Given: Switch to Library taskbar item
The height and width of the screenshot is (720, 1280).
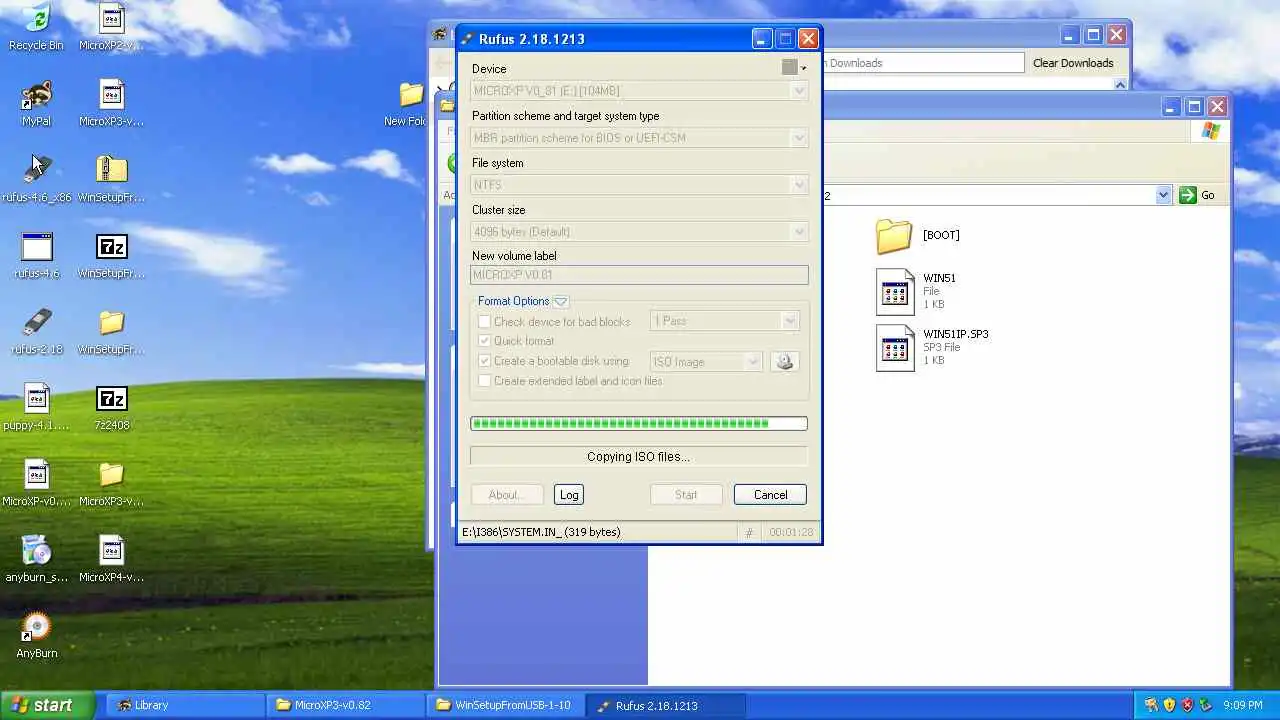Looking at the screenshot, I should [185, 705].
